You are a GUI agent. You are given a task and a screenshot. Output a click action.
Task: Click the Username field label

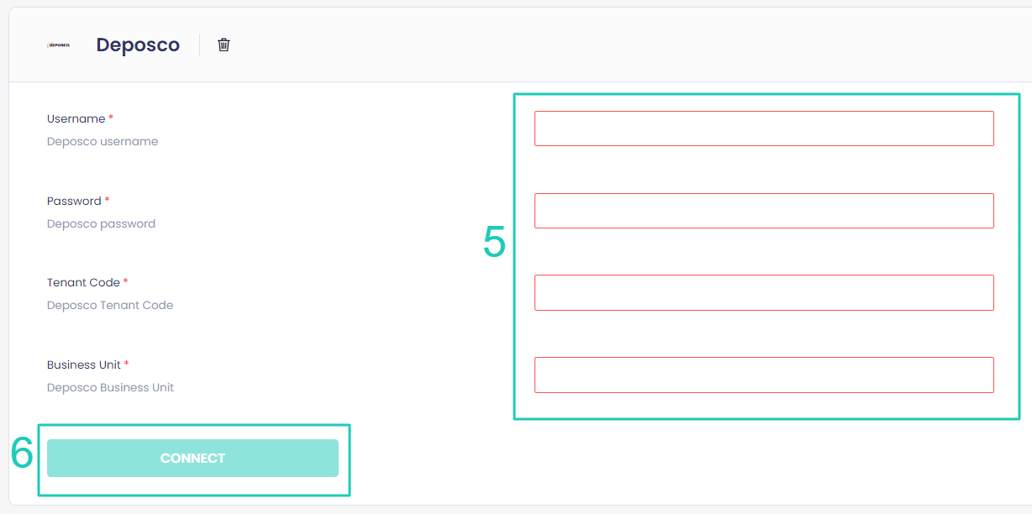pos(76,119)
